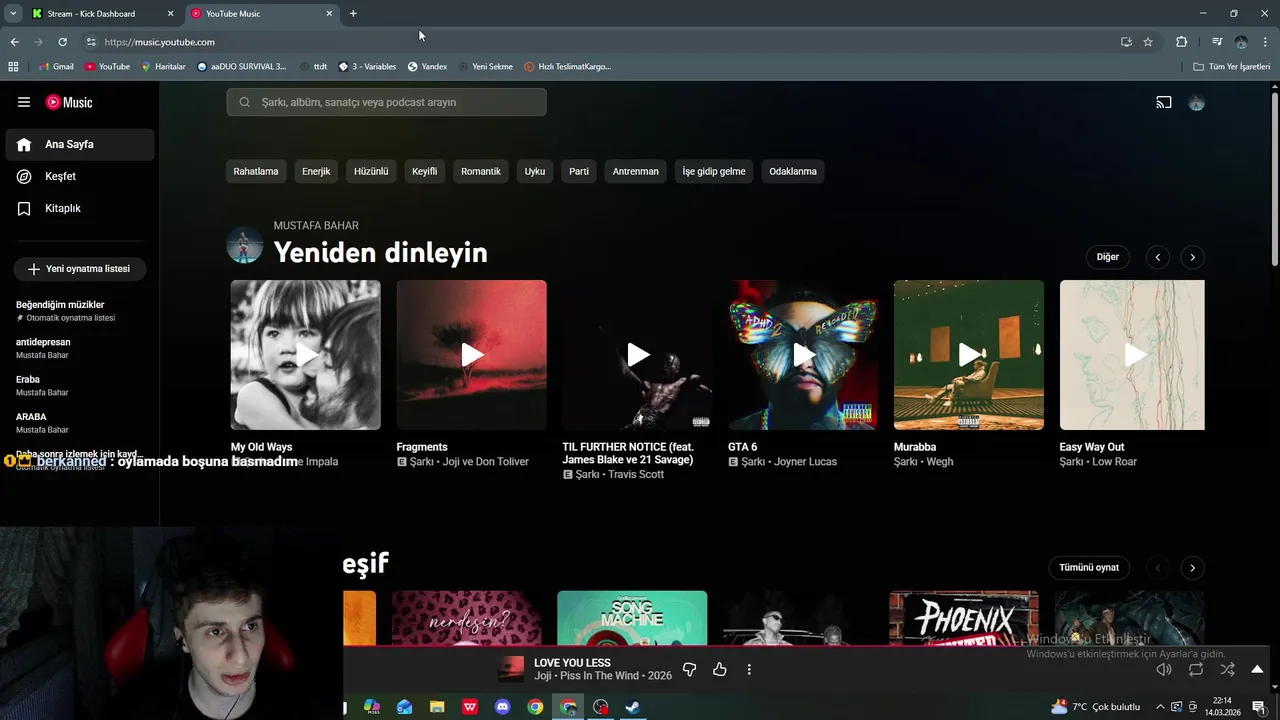Play the Easy Way Out thumbnail
1280x720 pixels.
click(x=1132, y=355)
